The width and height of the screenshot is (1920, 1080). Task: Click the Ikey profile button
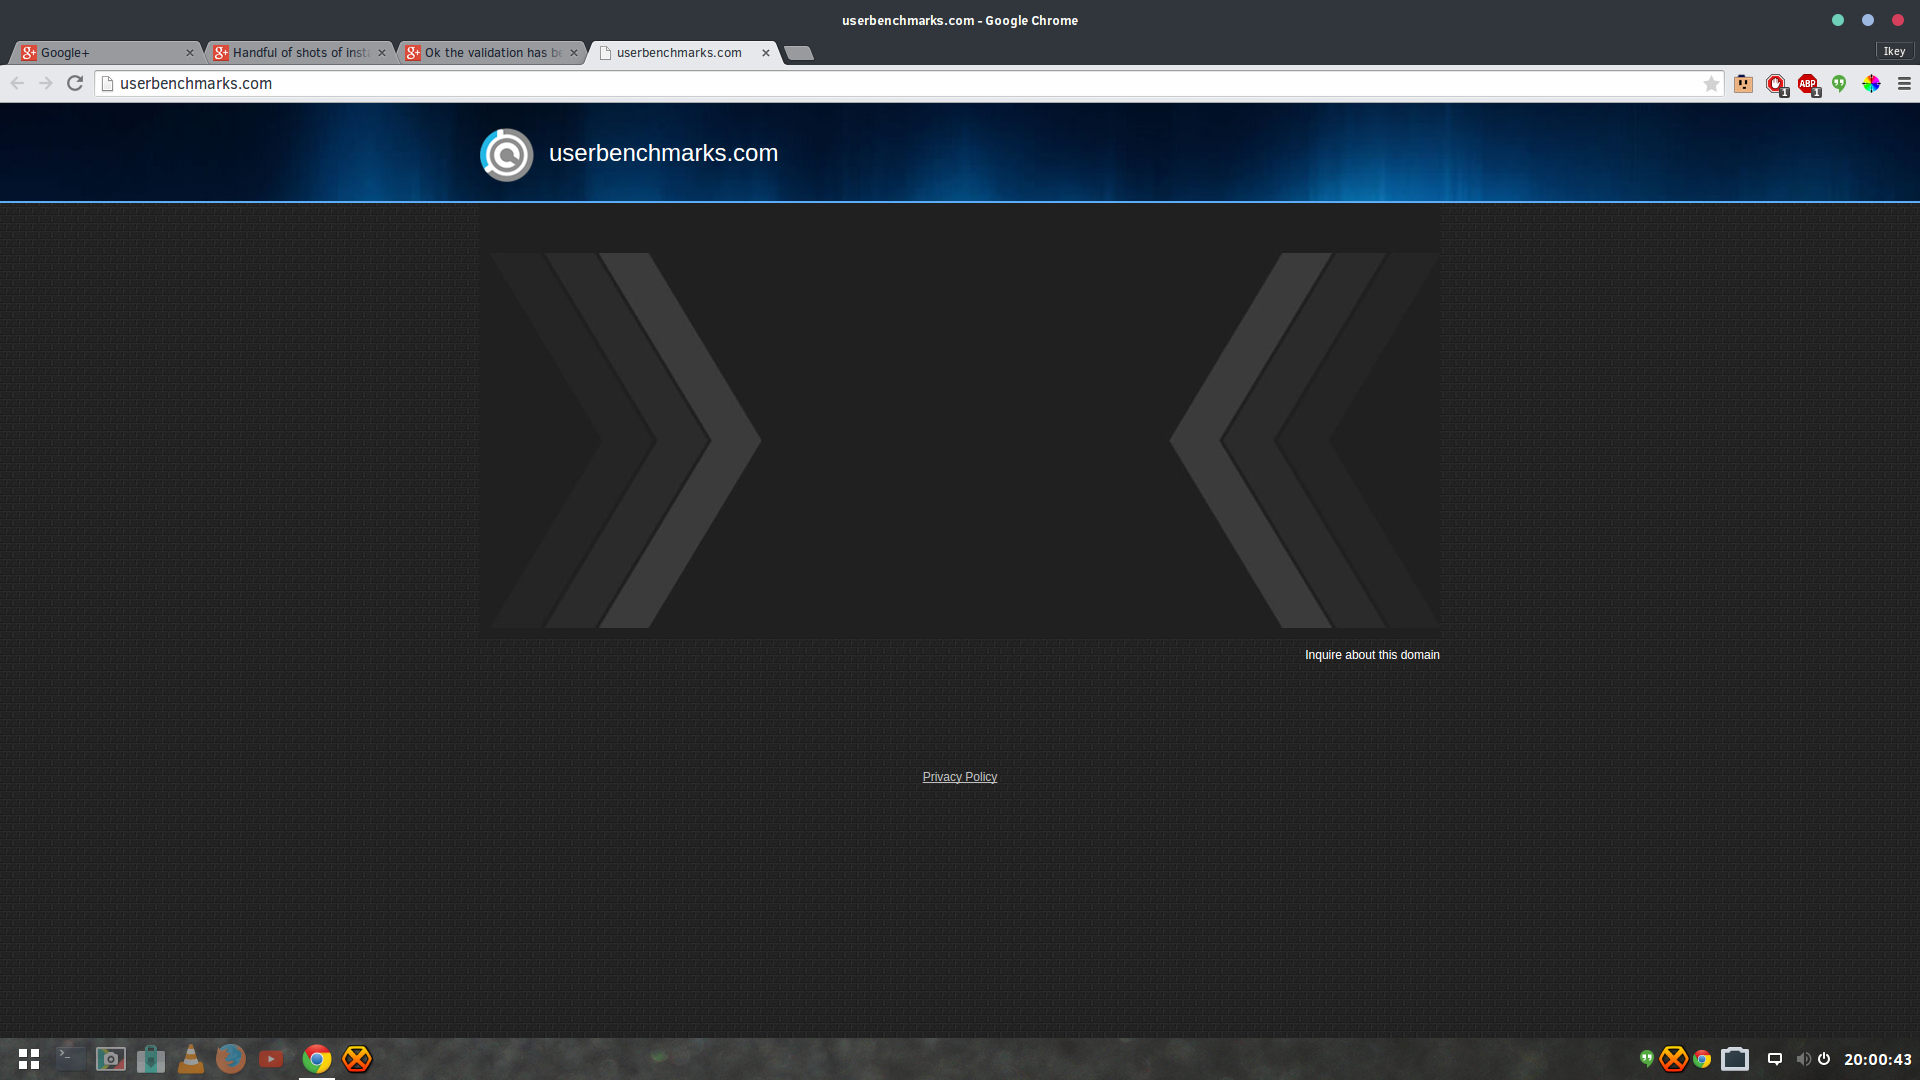pyautogui.click(x=1895, y=52)
